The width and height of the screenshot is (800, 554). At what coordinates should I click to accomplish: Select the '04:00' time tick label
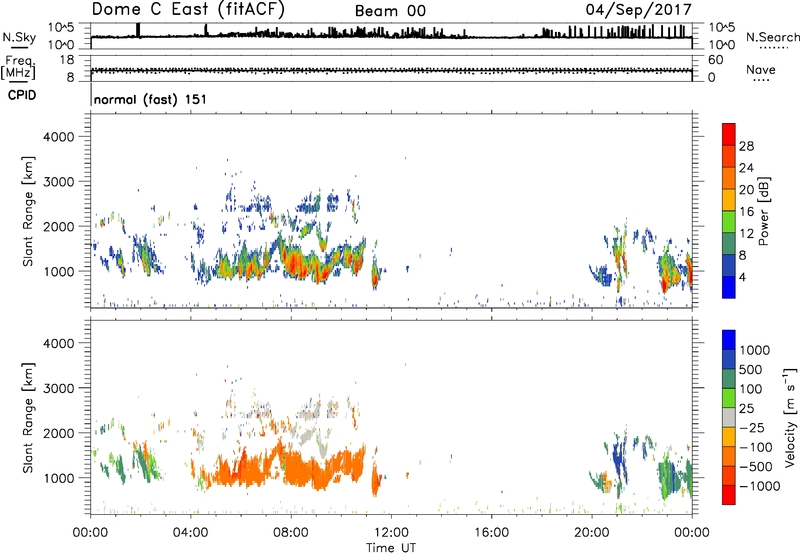tap(190, 533)
